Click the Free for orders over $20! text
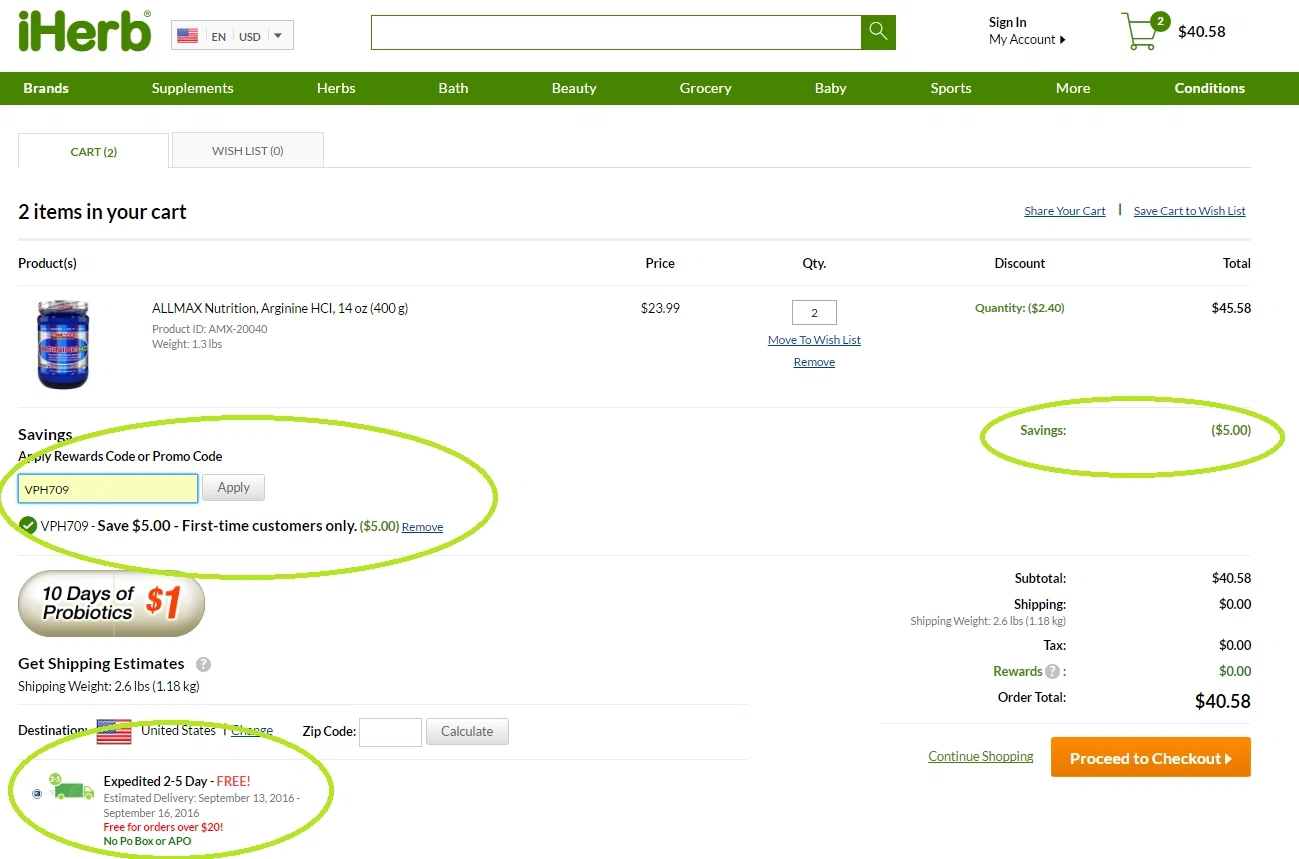The image size is (1299, 859). (x=163, y=827)
